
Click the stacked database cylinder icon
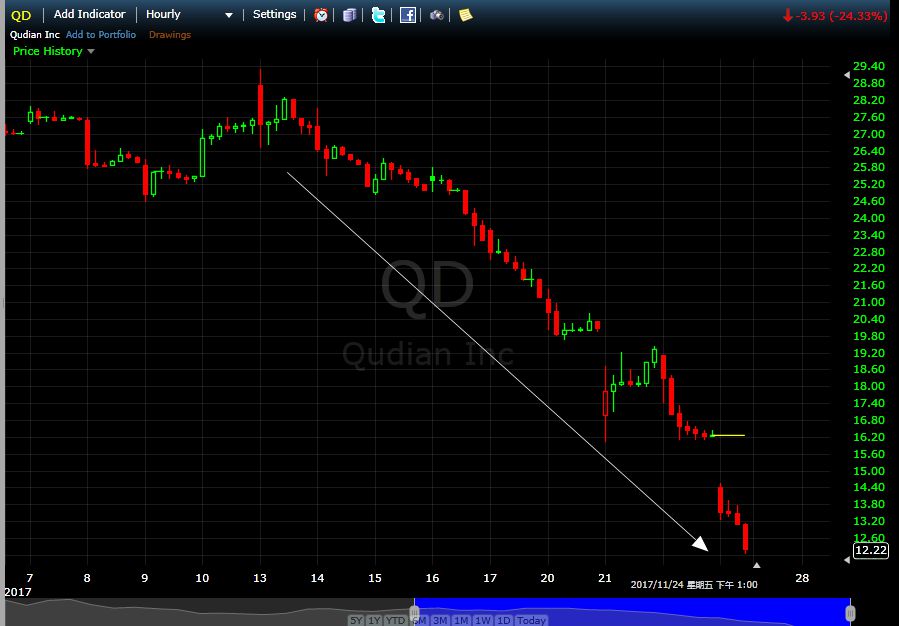pos(349,15)
